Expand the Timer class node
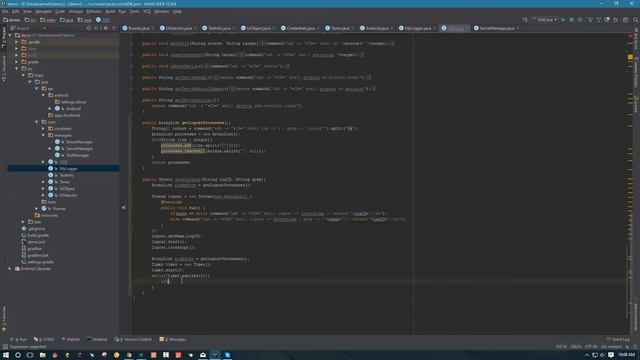Screen dimensions: 640x360 pos(43,182)
